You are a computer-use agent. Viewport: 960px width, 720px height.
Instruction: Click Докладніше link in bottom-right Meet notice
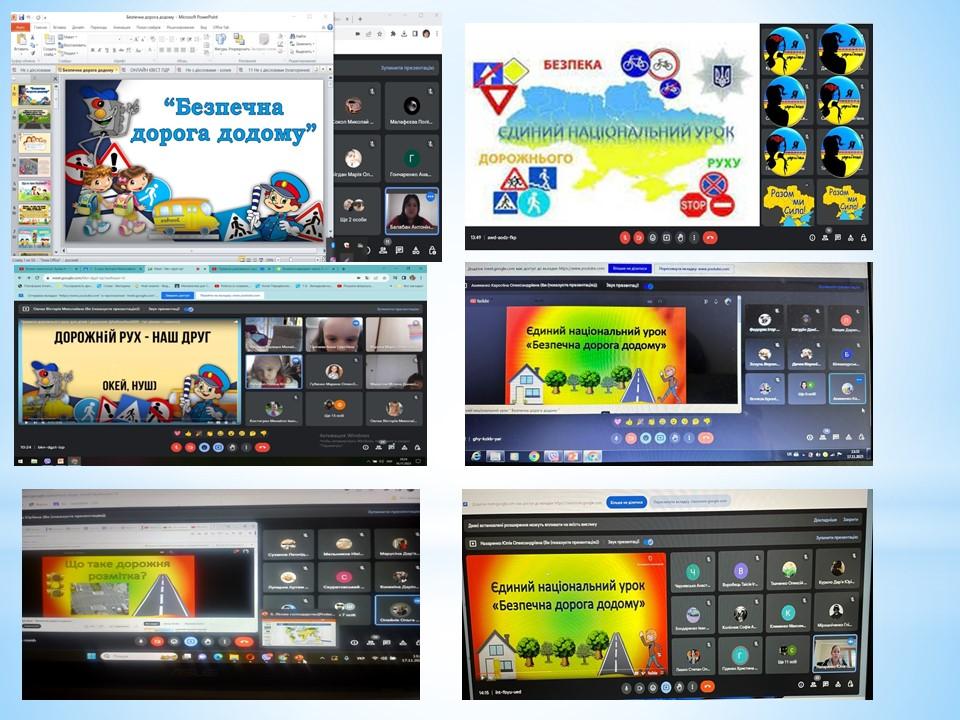click(x=825, y=520)
